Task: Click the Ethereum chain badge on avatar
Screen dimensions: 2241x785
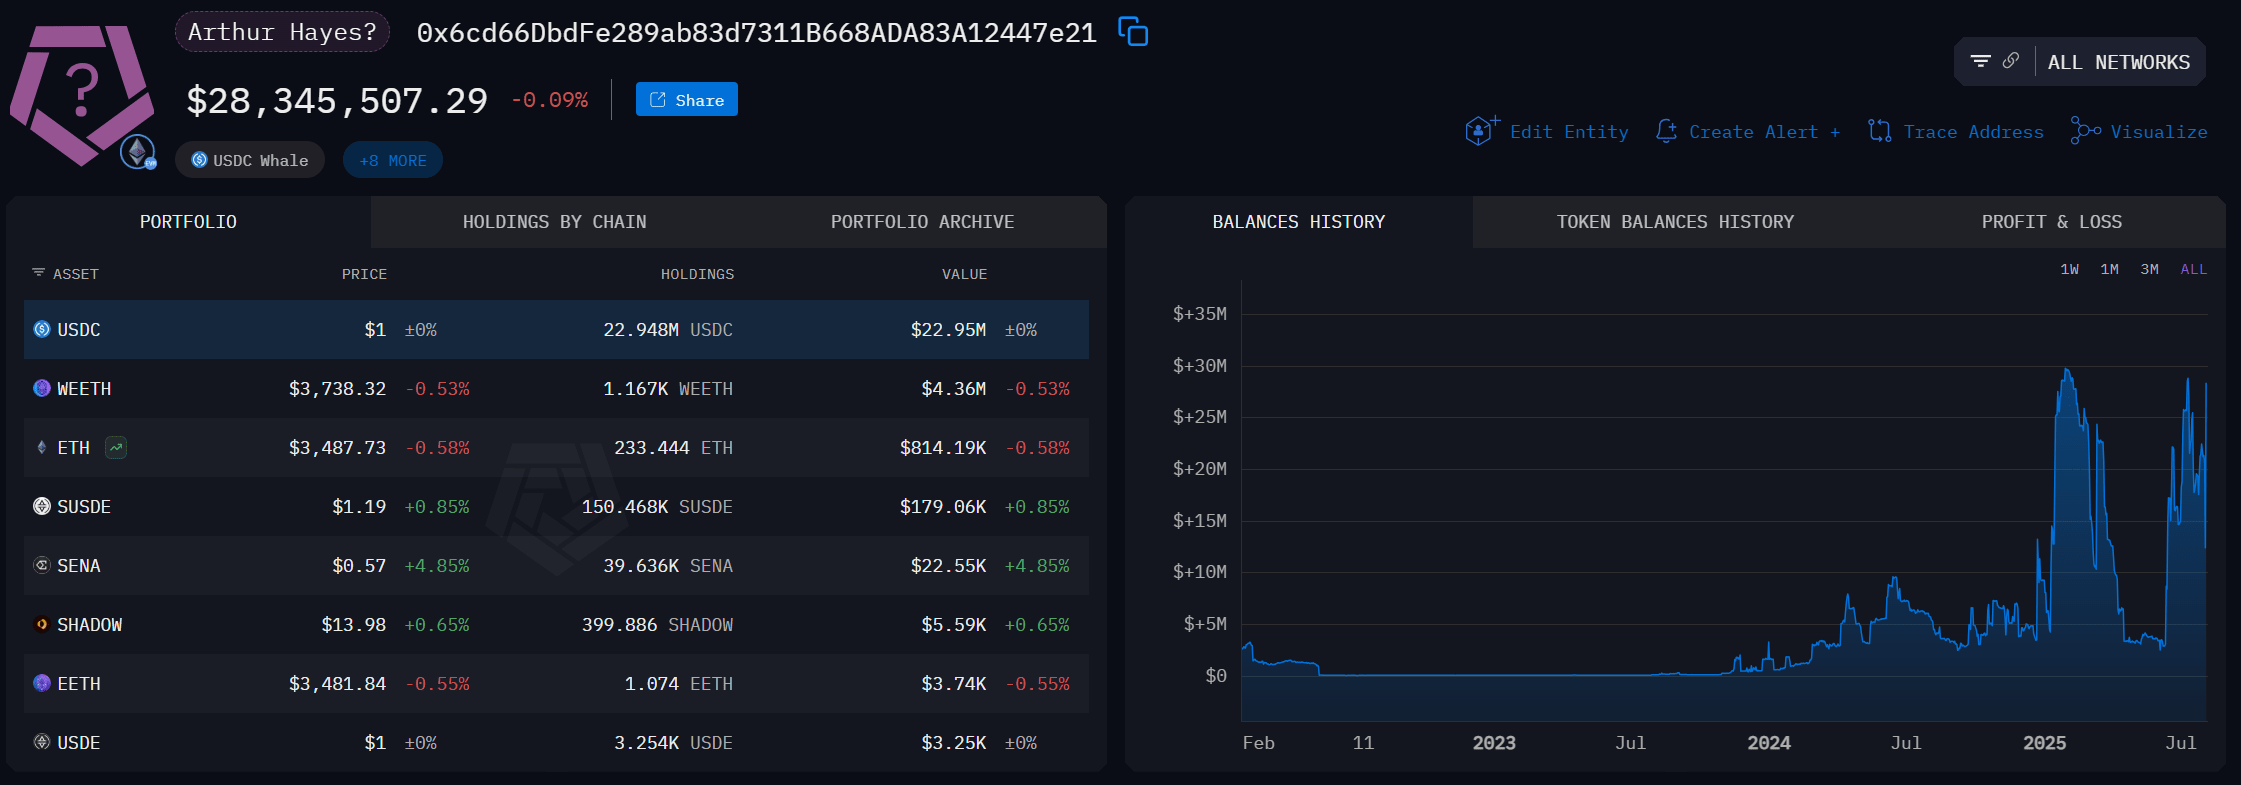Action: click(x=138, y=152)
